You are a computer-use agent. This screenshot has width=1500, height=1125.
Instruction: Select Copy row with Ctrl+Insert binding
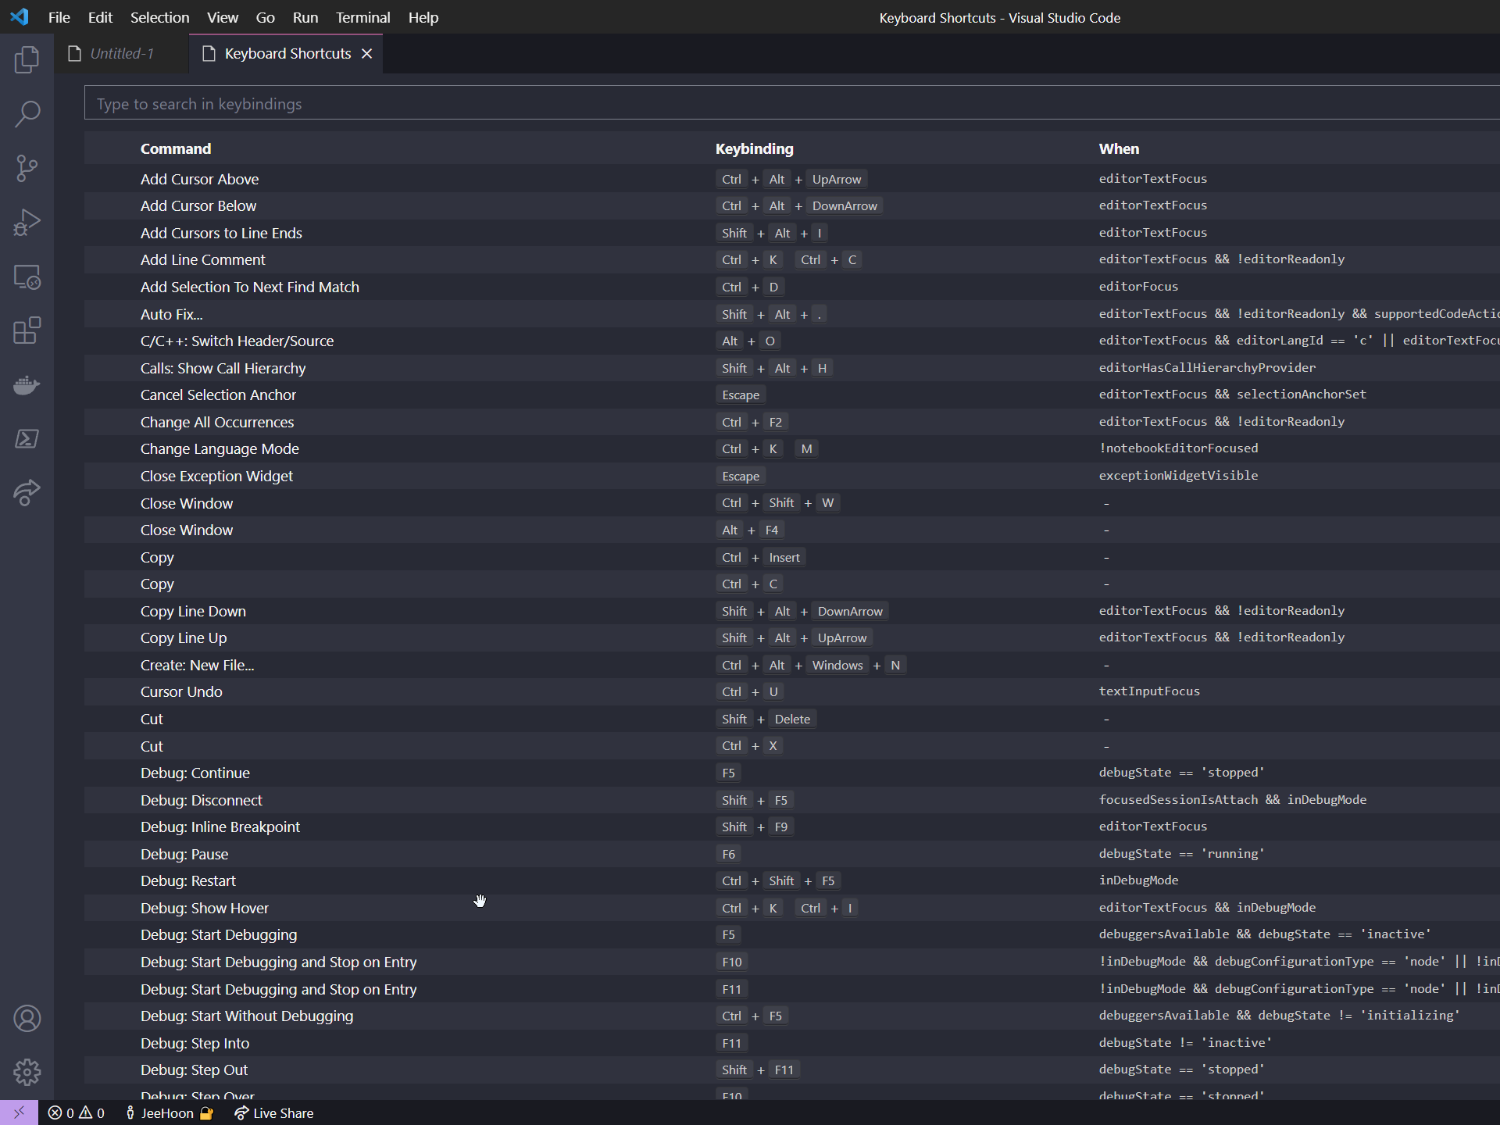point(792,557)
